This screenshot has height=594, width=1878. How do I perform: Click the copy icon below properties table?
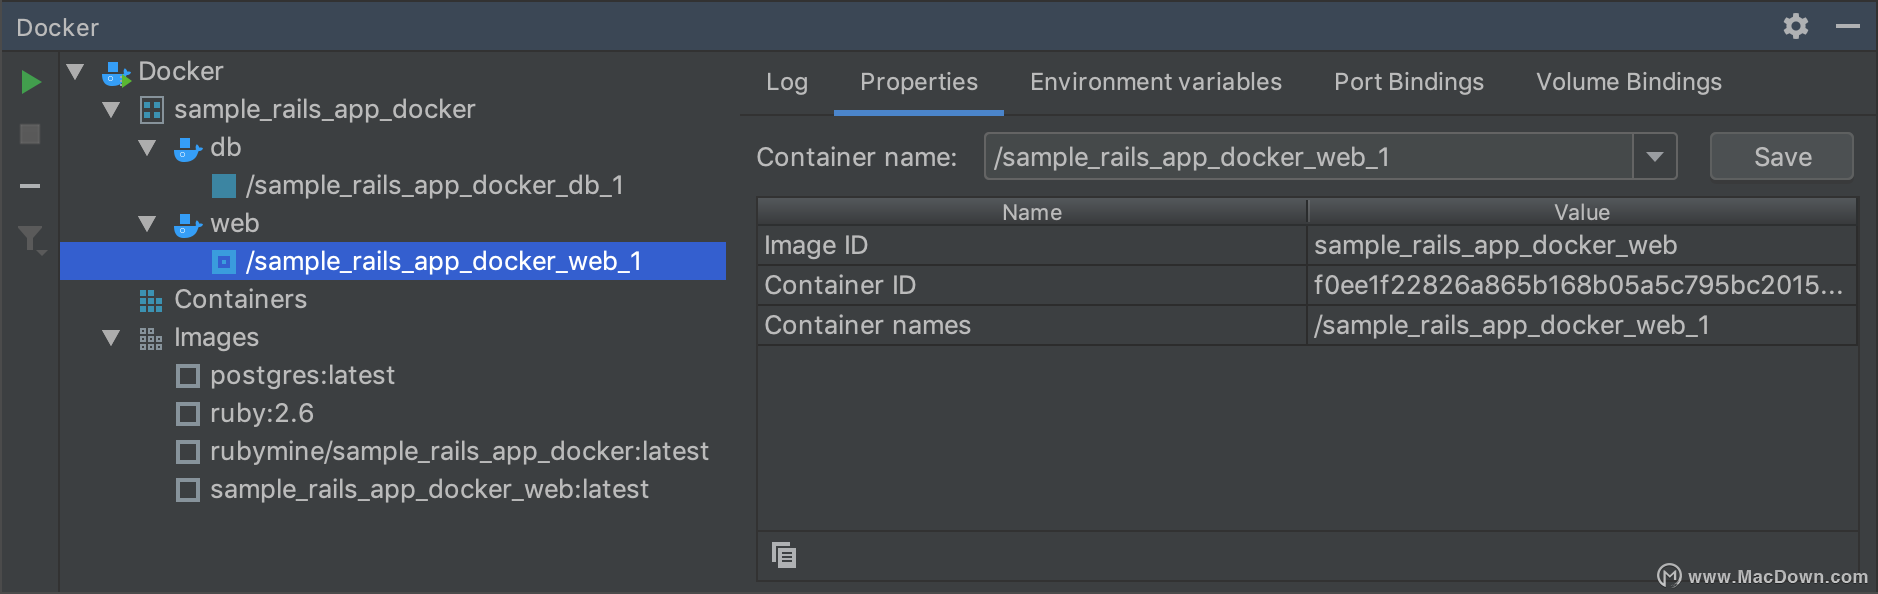784,555
